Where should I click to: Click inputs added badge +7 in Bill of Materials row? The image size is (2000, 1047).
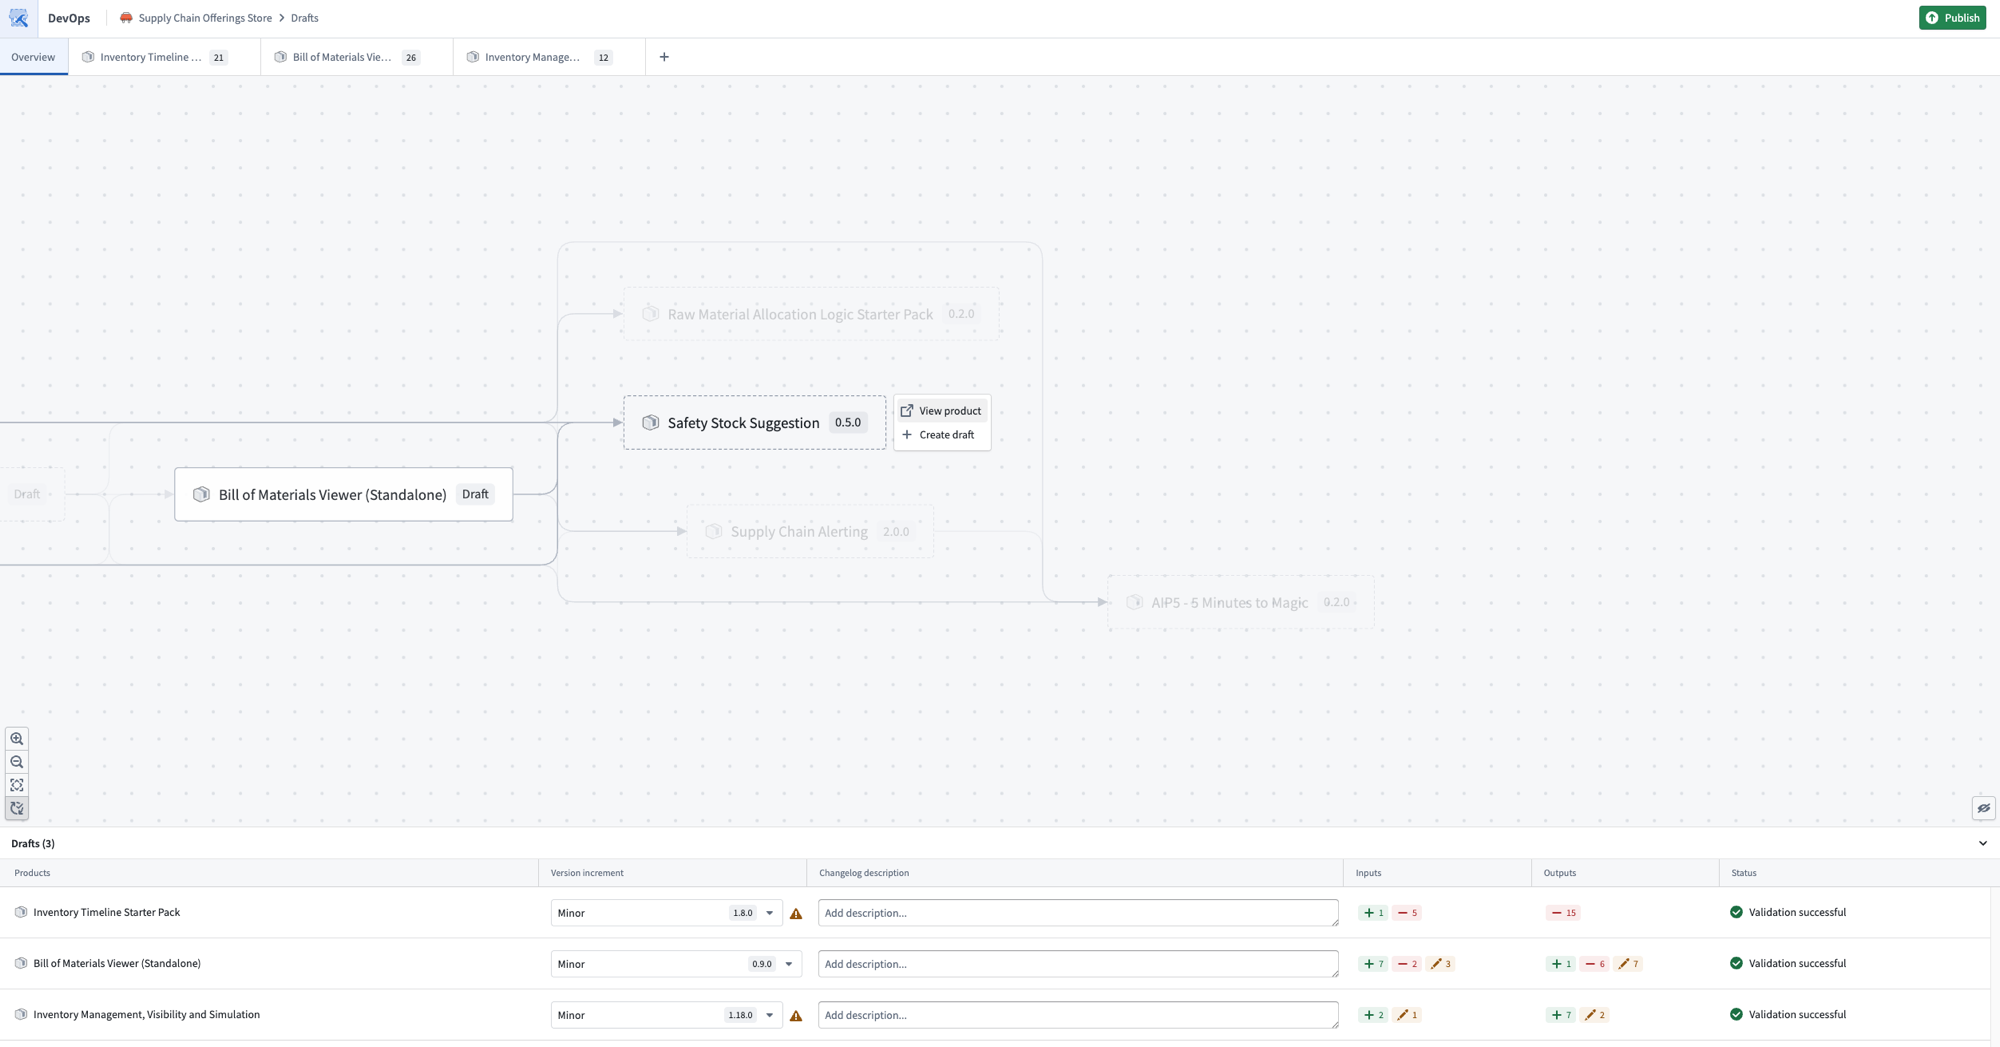1373,964
